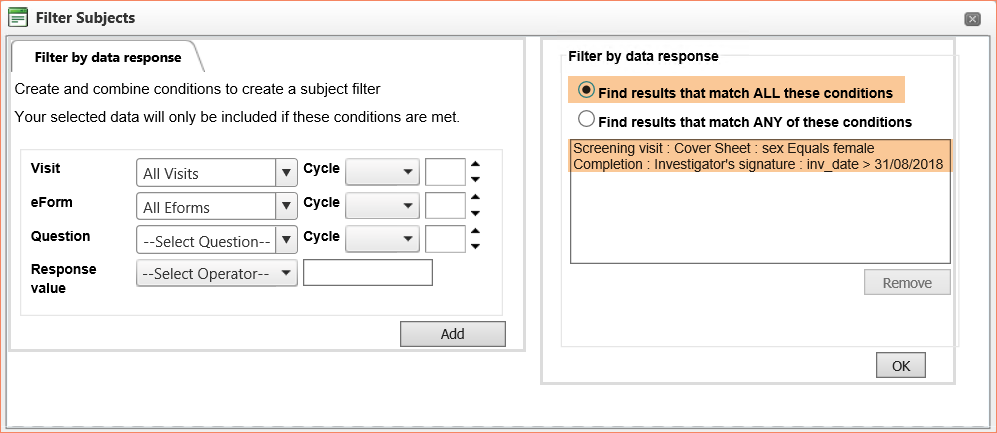Click the Response value text field
Screen dimensions: 997x433
tap(368, 273)
